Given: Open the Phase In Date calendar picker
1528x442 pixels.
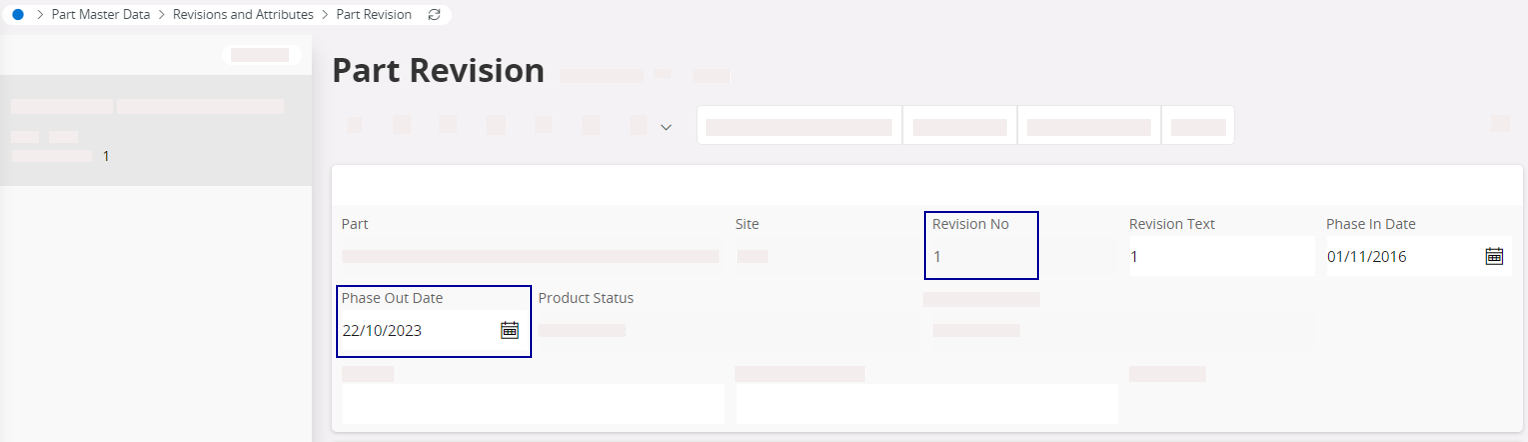Looking at the screenshot, I should tap(1494, 256).
